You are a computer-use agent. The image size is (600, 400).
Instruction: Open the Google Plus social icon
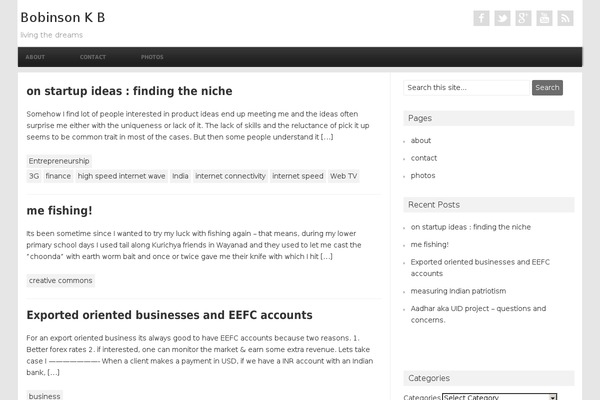[523, 18]
